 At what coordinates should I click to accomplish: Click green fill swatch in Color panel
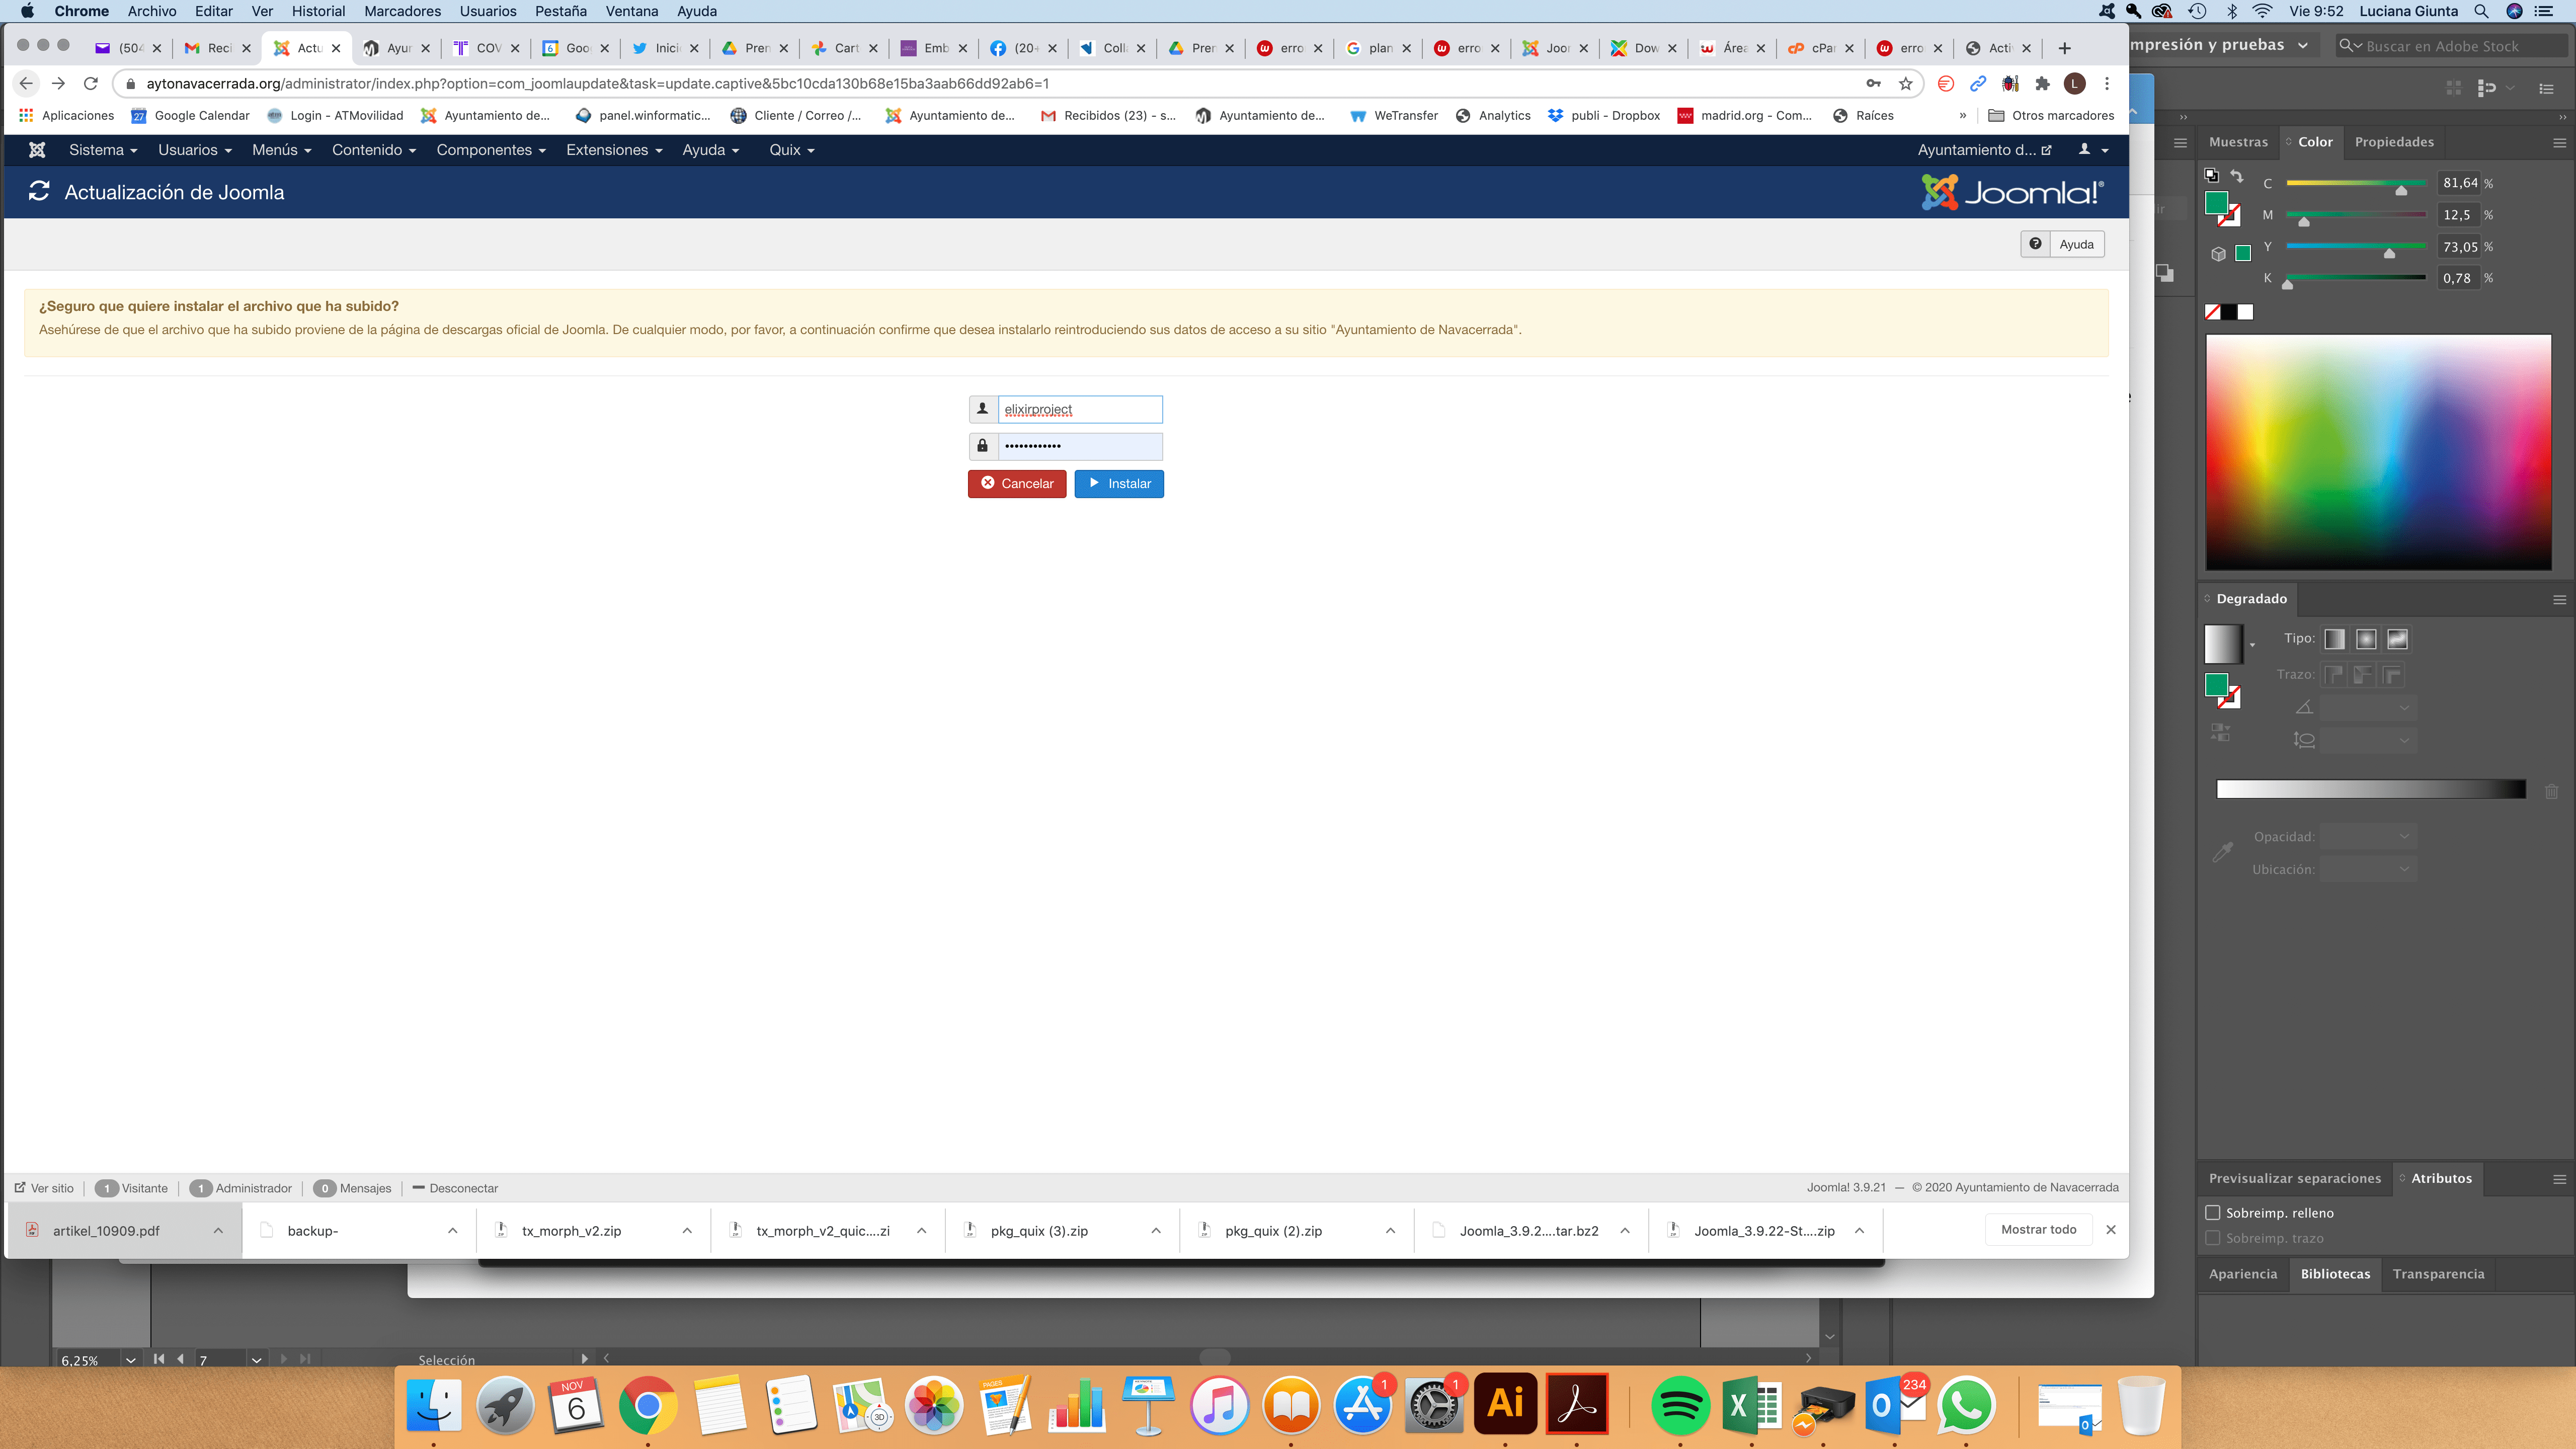coord(2215,203)
